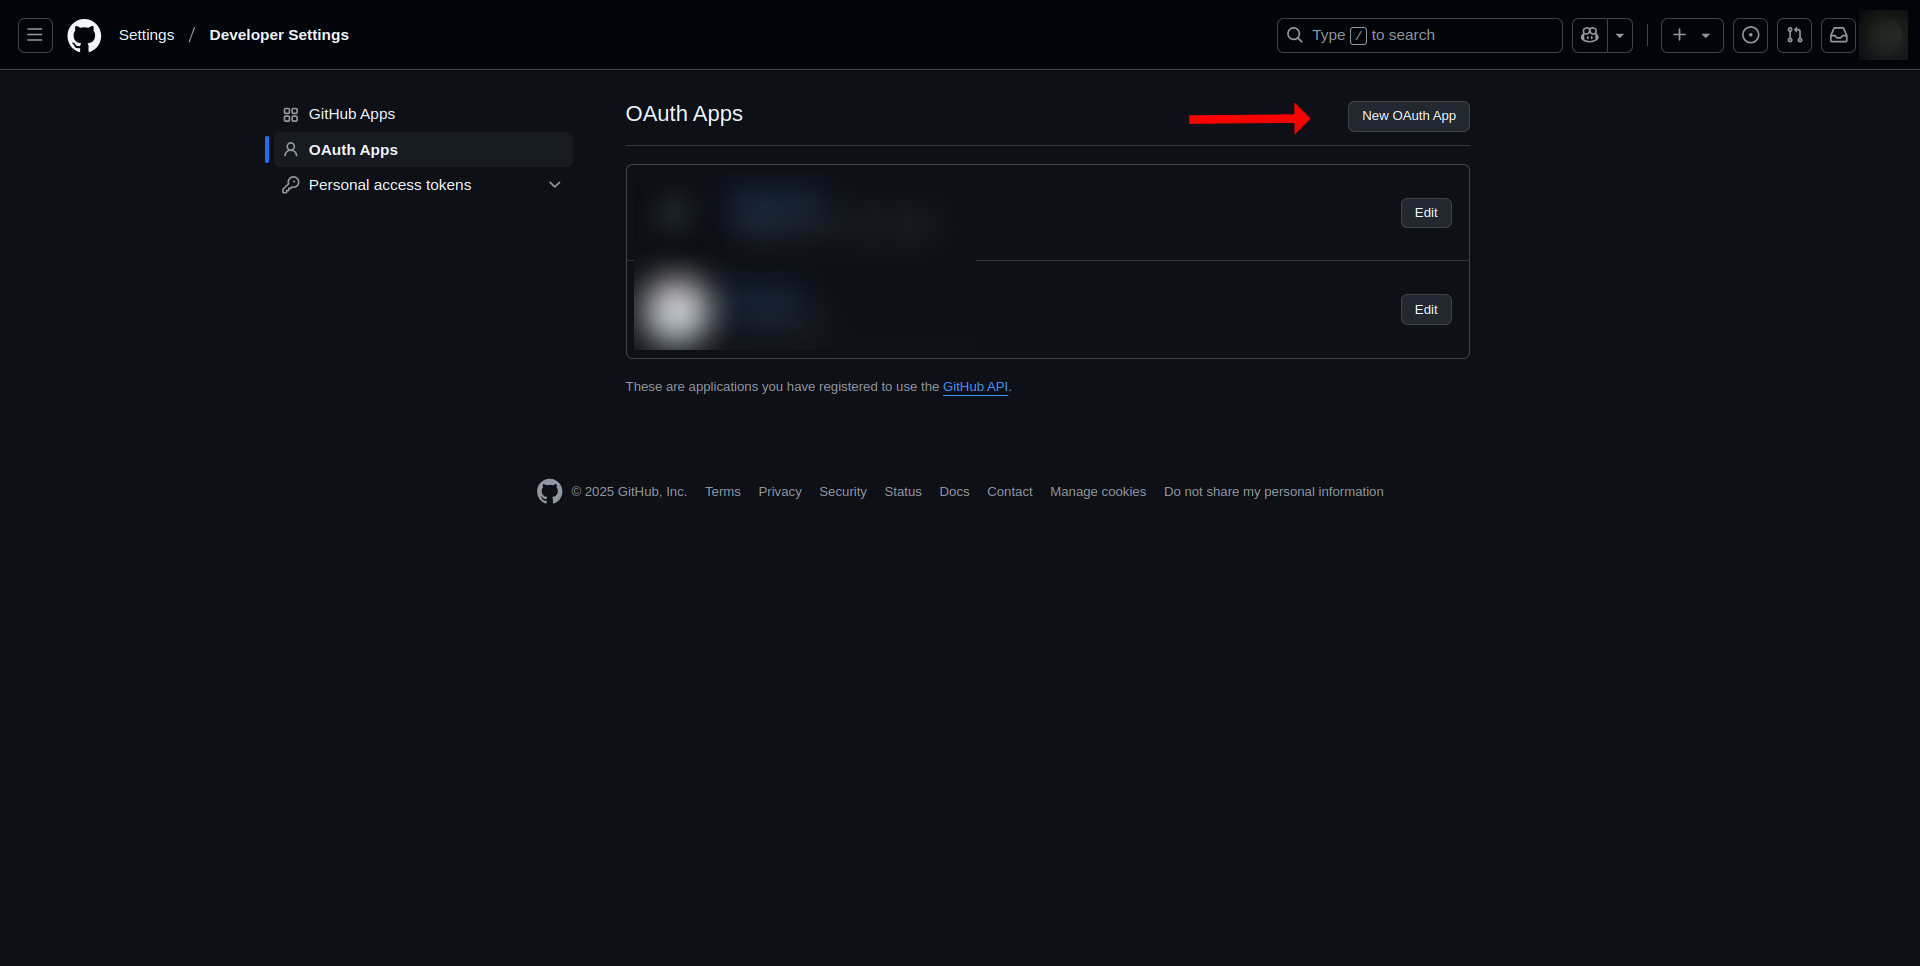The height and width of the screenshot is (966, 1920).
Task: Open the first OAuth app's blurred avatar
Action: coord(675,213)
